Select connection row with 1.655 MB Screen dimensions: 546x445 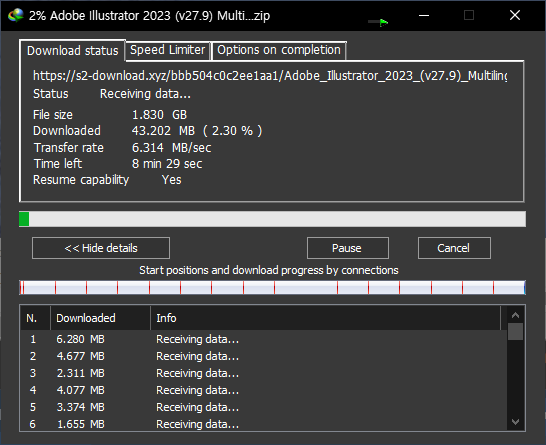coord(263,424)
